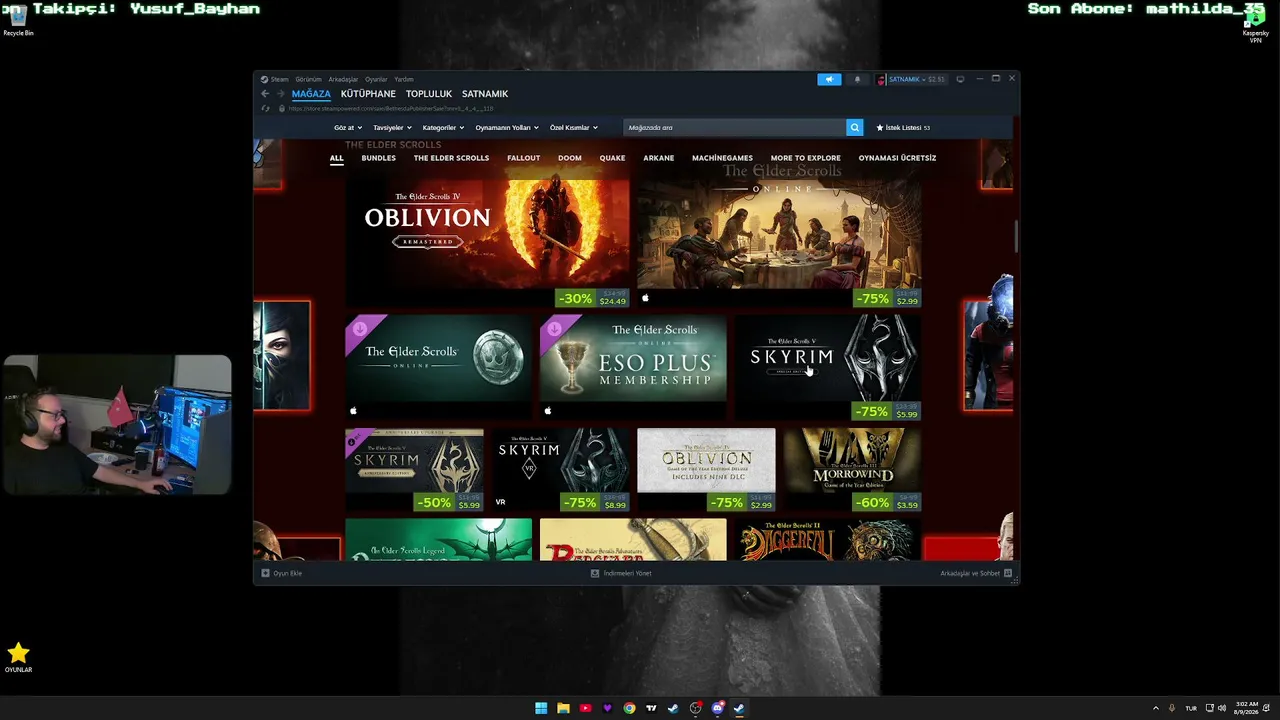
Task: Open Kaspersky VPN desktop shortcut
Action: (x=1256, y=27)
